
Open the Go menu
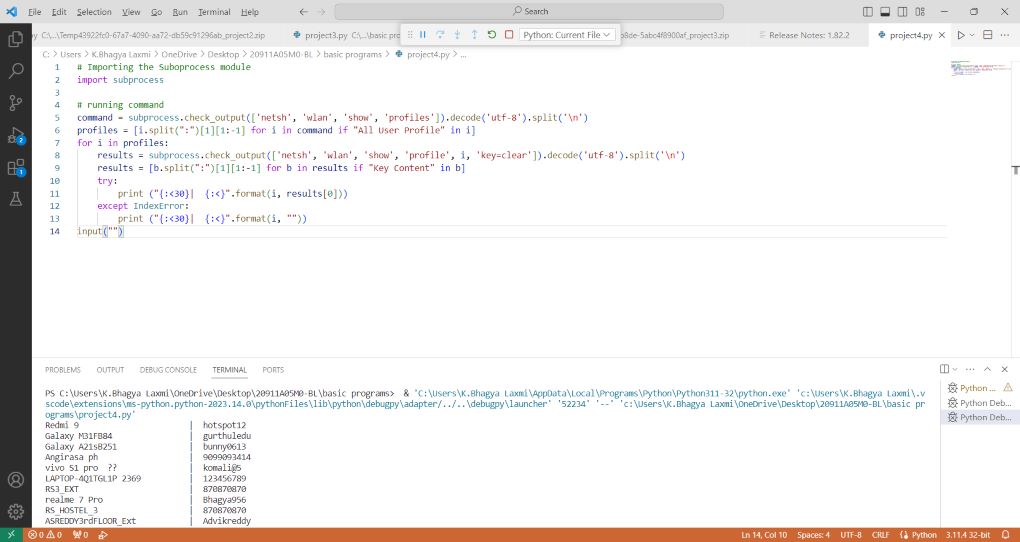[x=157, y=12]
